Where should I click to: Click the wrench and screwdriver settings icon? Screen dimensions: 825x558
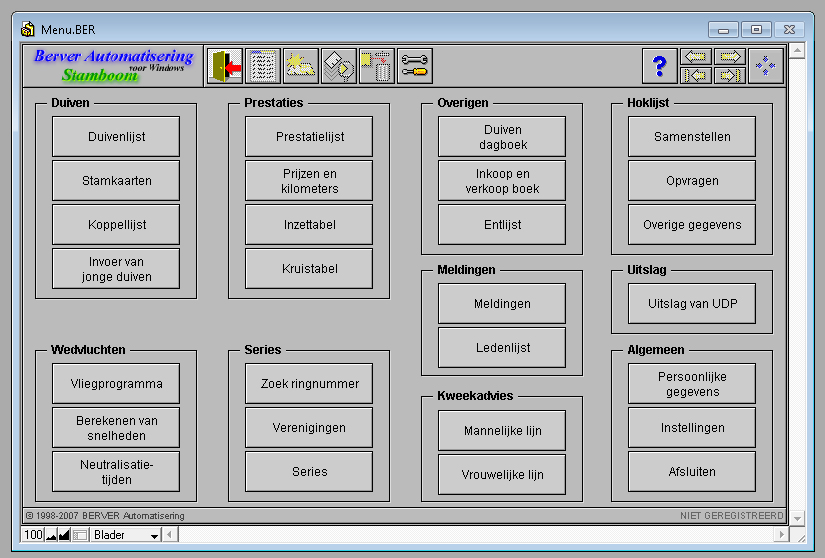pos(415,66)
